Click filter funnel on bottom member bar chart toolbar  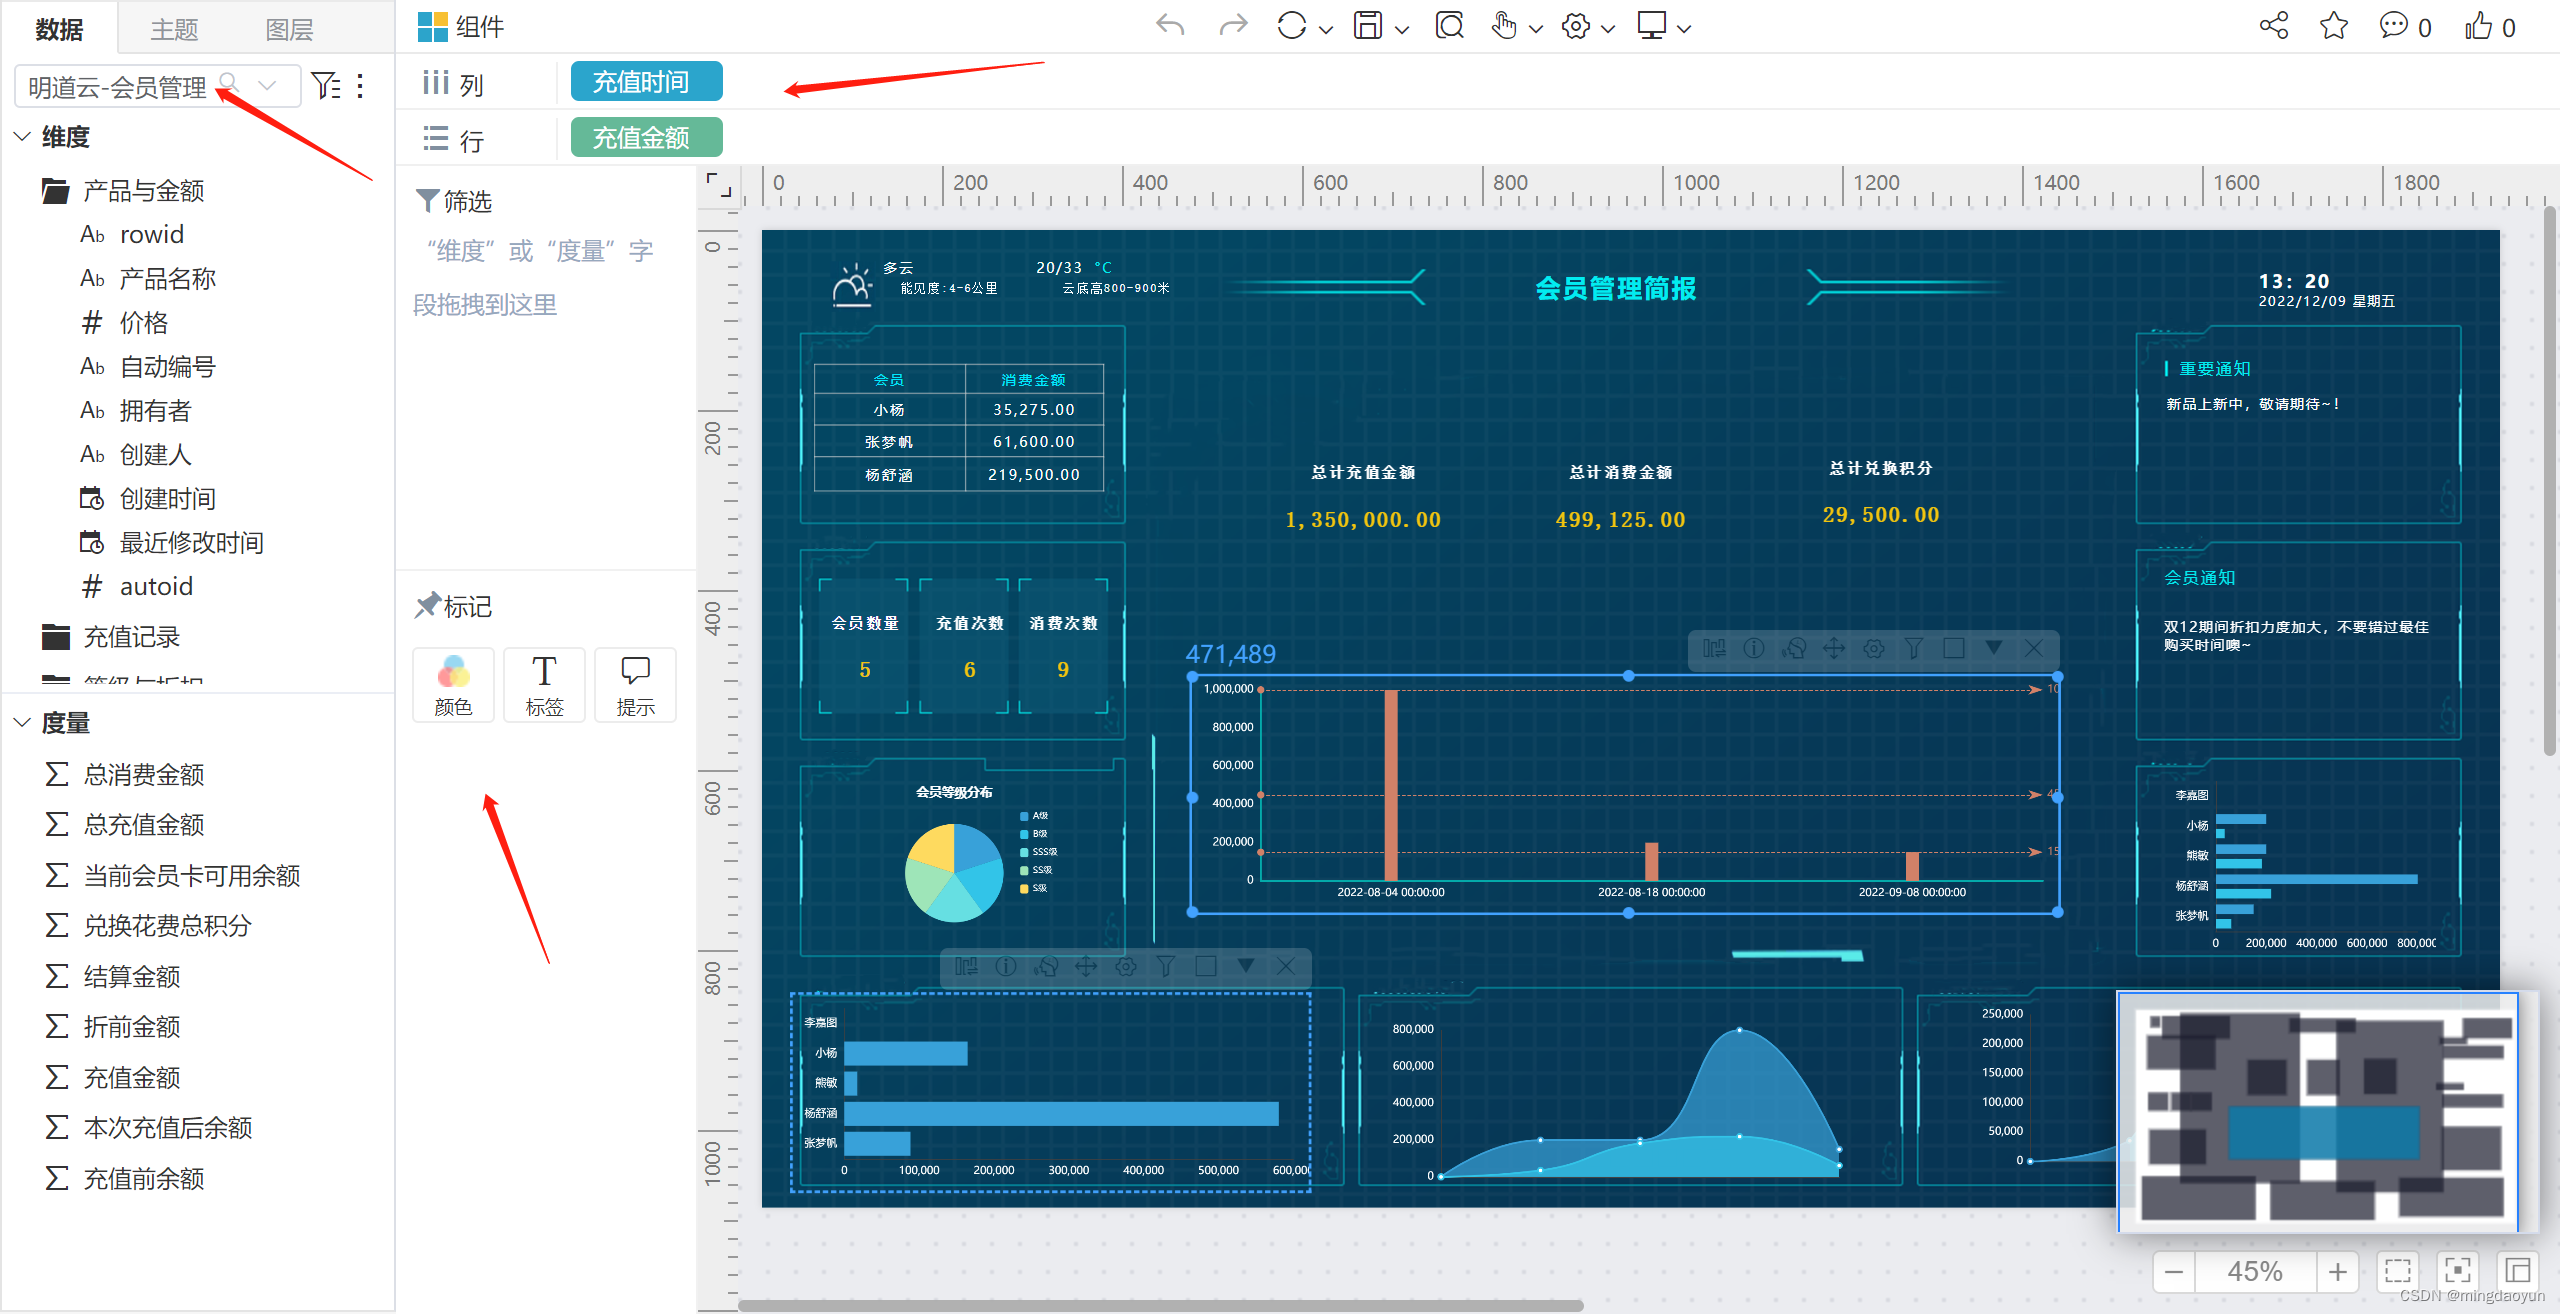(1166, 966)
